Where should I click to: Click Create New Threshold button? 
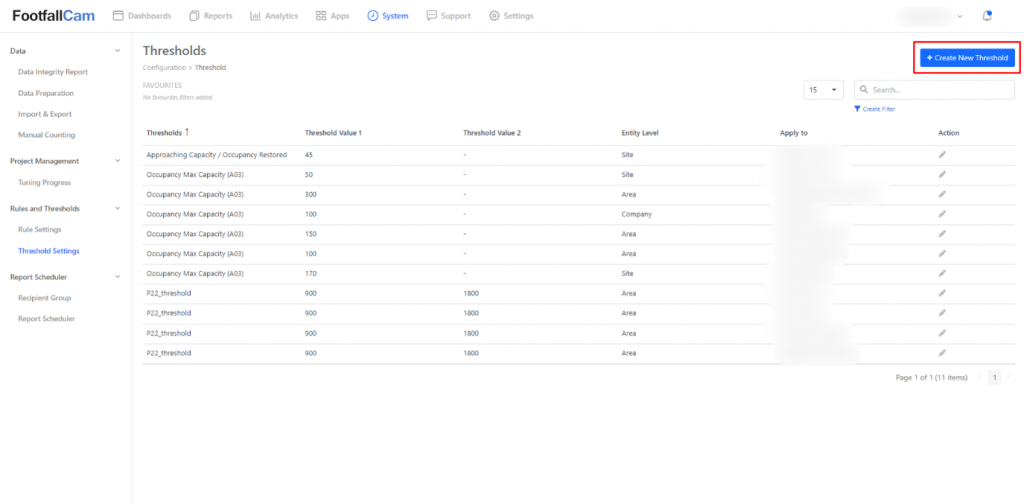point(967,58)
